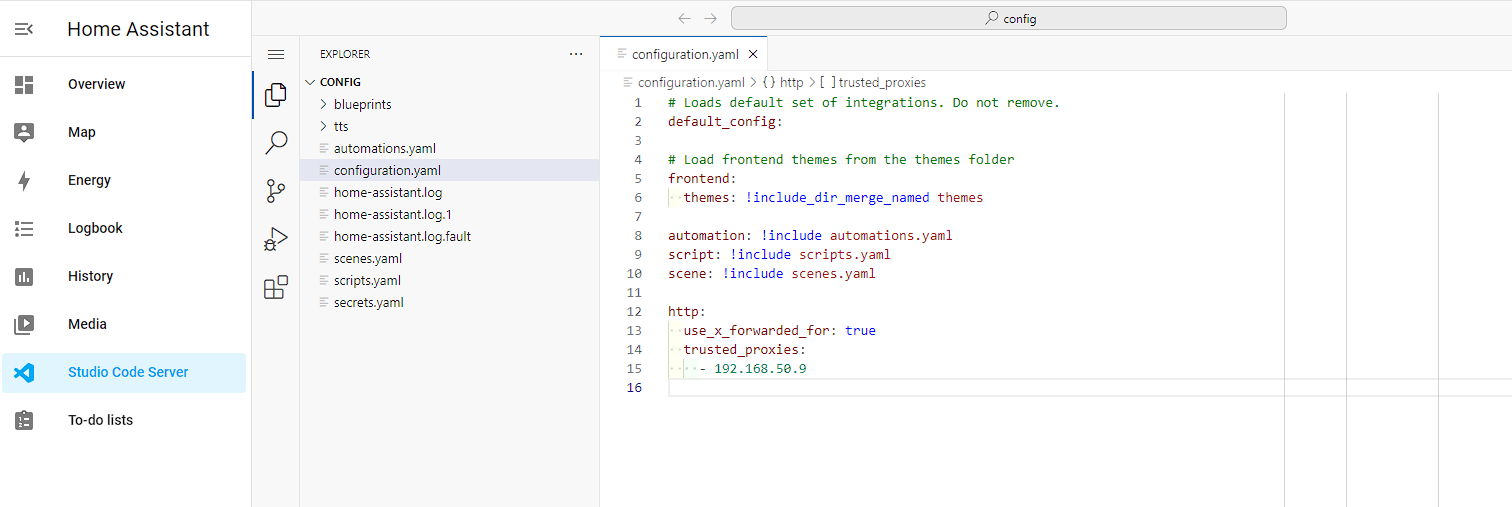Image resolution: width=1512 pixels, height=507 pixels.
Task: Click the go back arrow
Action: coord(684,18)
